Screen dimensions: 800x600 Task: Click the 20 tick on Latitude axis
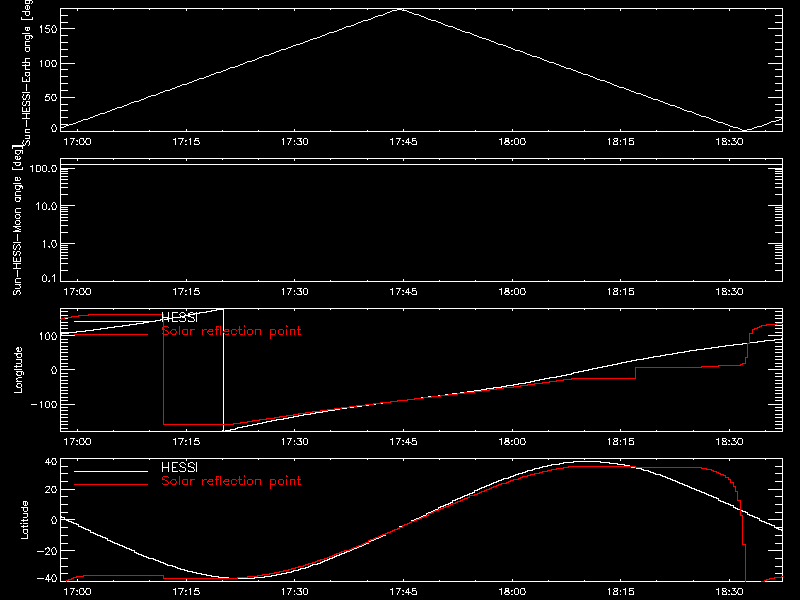tap(51, 490)
